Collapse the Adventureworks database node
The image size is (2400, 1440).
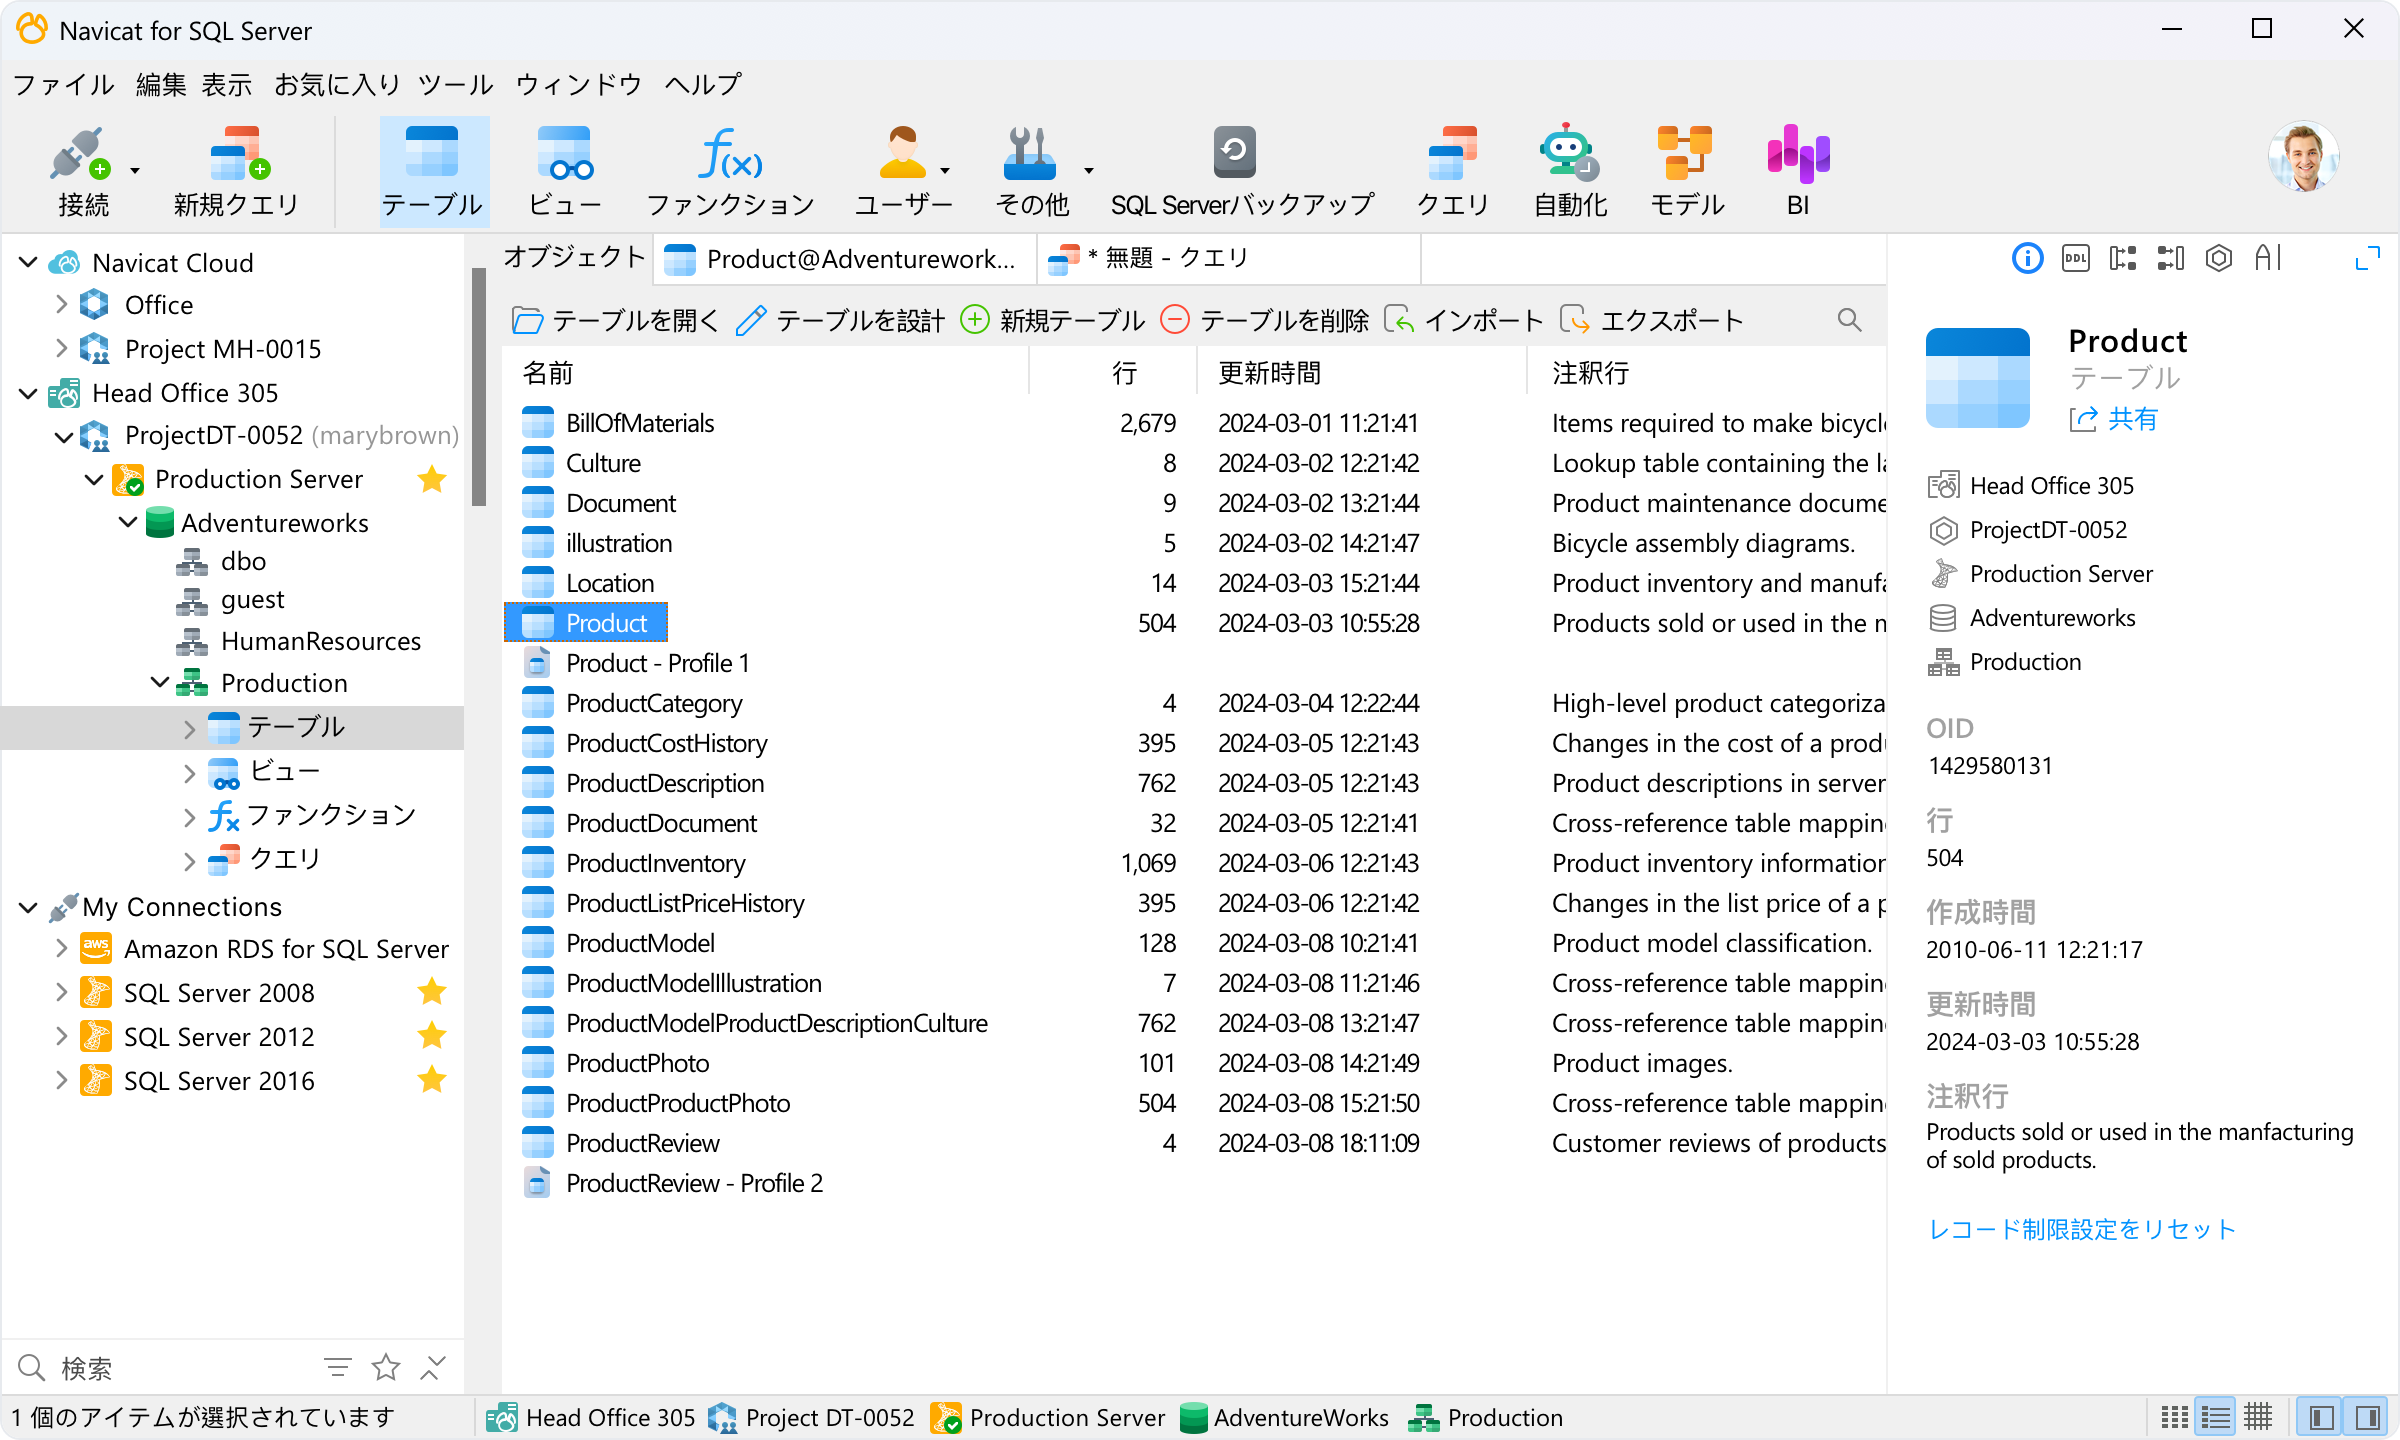coord(128,522)
